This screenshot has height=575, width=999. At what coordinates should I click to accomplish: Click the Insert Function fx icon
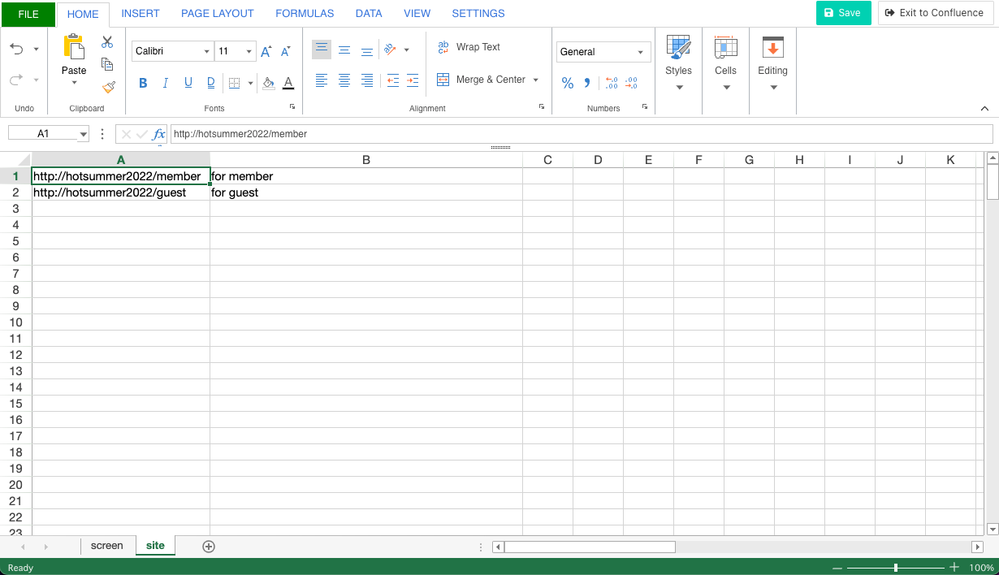(159, 134)
